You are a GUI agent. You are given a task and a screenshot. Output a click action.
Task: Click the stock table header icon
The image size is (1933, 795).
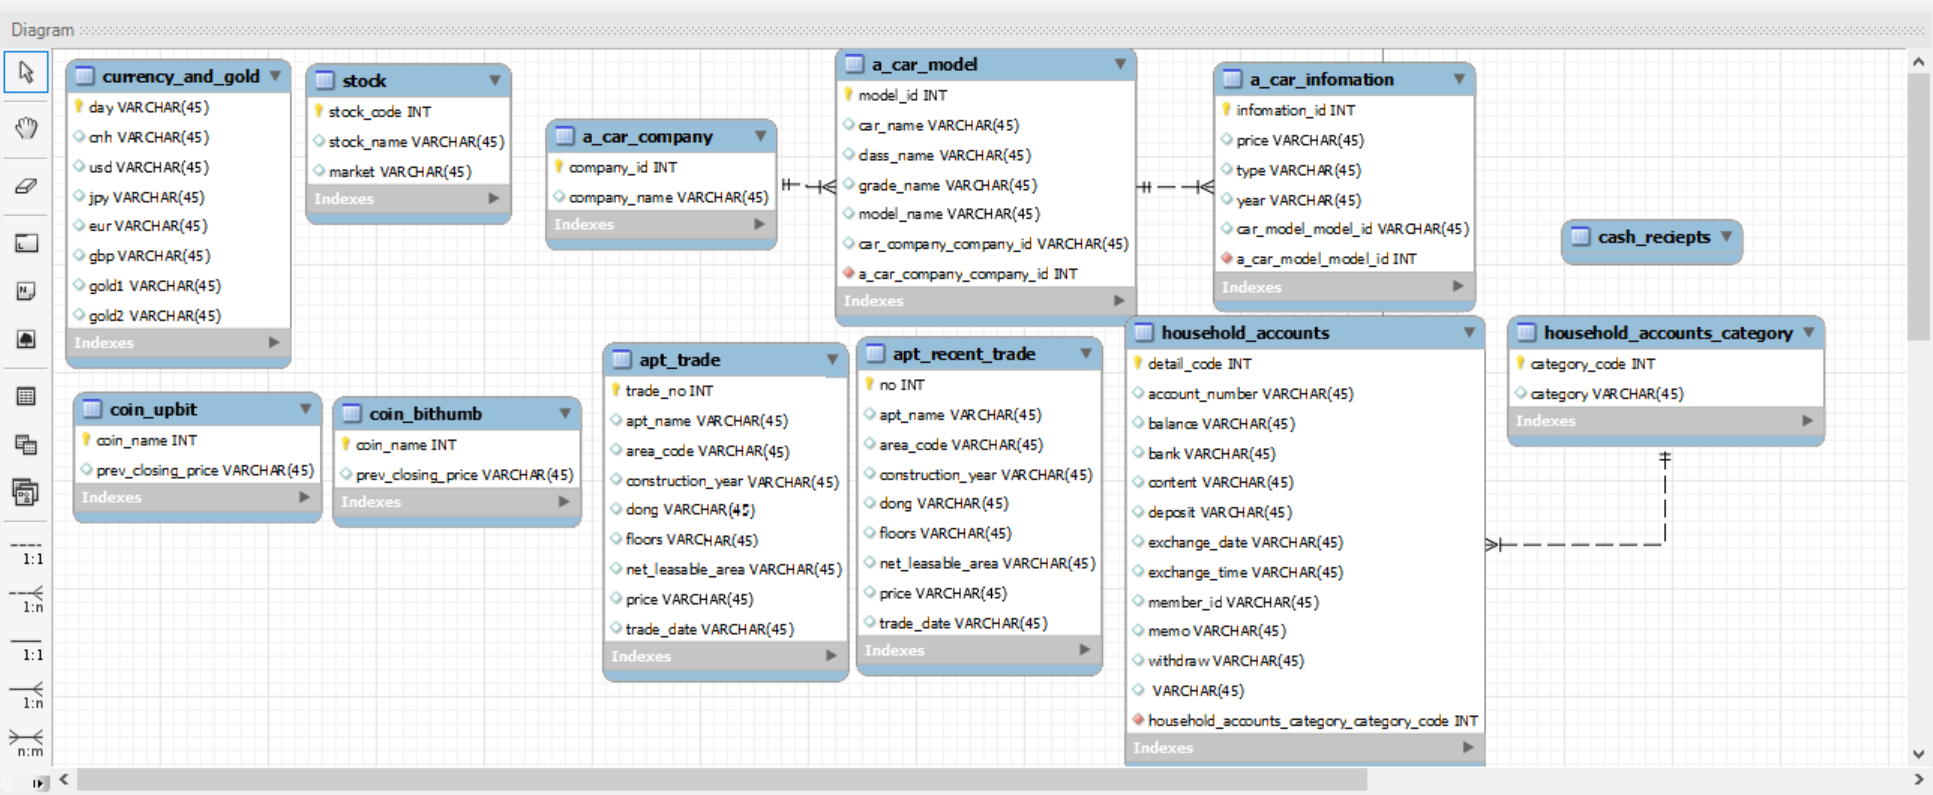325,80
